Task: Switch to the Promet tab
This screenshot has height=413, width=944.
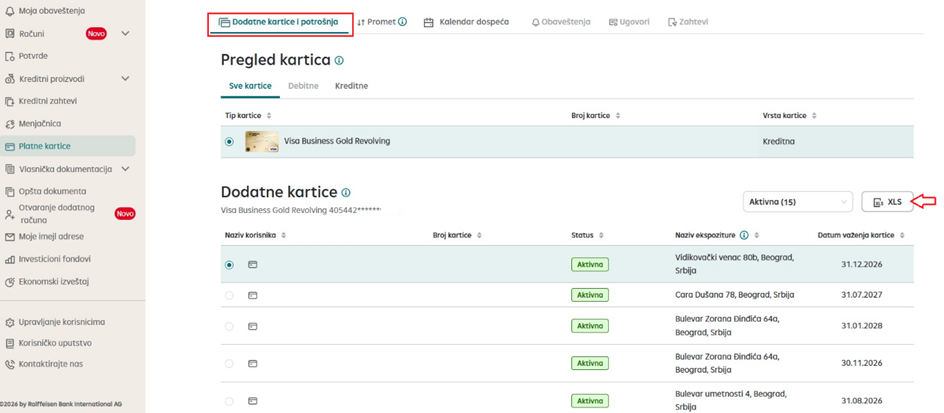Action: (x=382, y=22)
